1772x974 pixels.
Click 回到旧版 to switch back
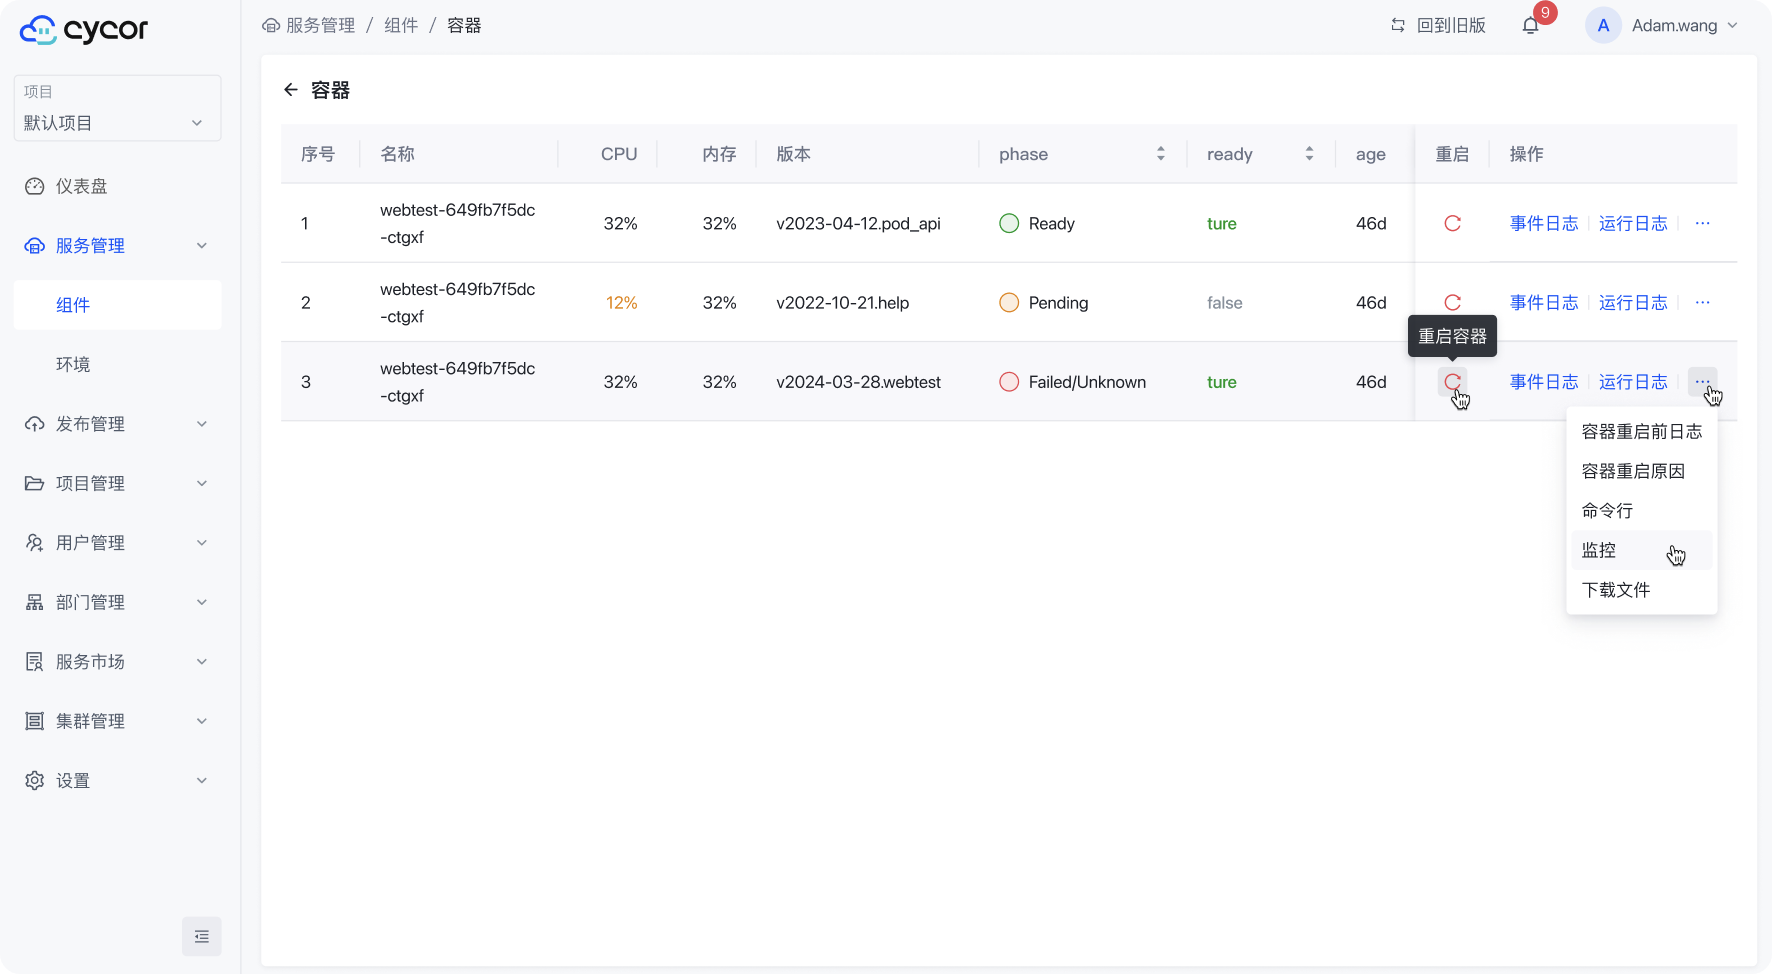(1438, 26)
